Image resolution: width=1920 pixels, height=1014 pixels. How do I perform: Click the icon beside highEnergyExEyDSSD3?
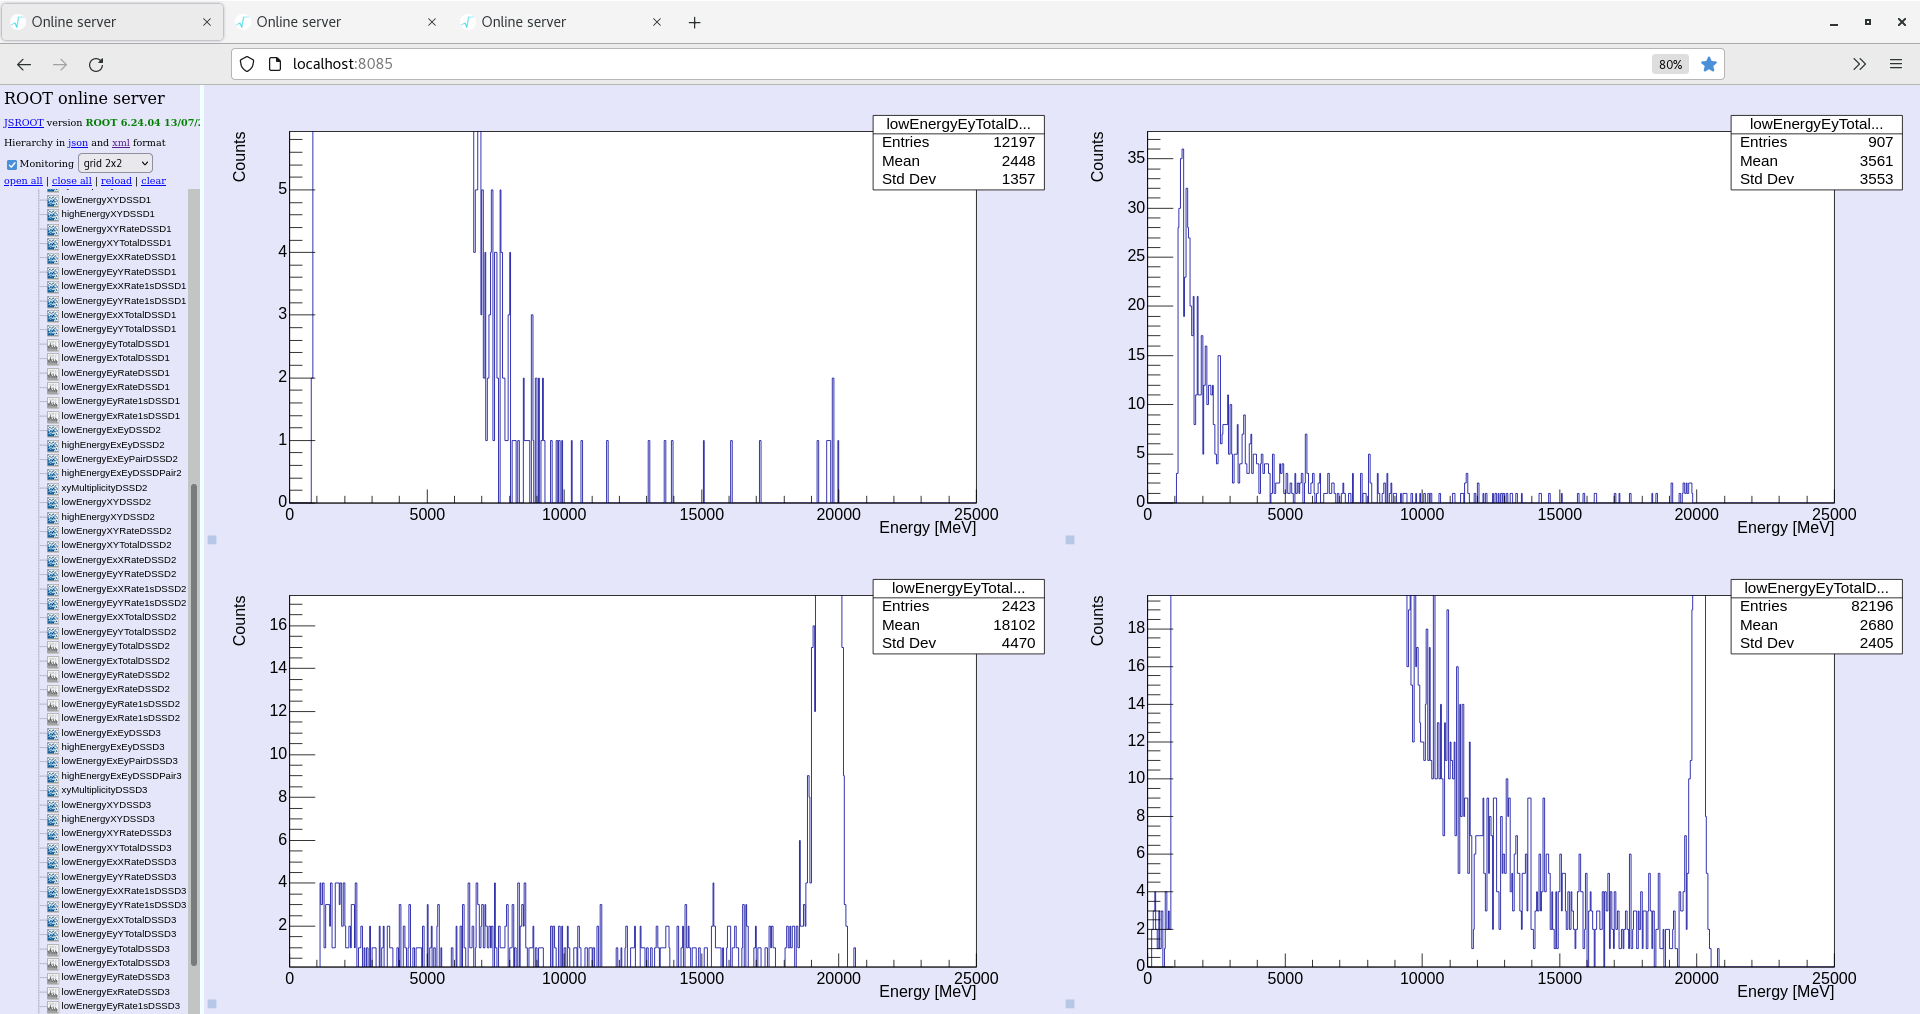tap(52, 747)
